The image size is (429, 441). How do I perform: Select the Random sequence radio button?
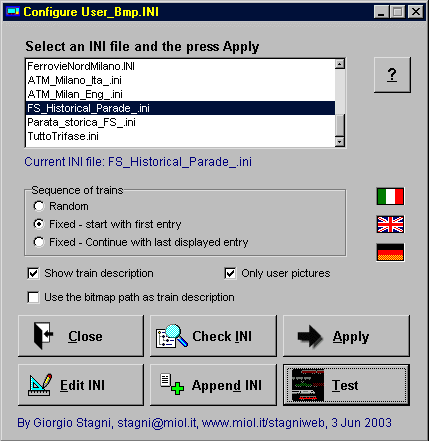click(39, 206)
